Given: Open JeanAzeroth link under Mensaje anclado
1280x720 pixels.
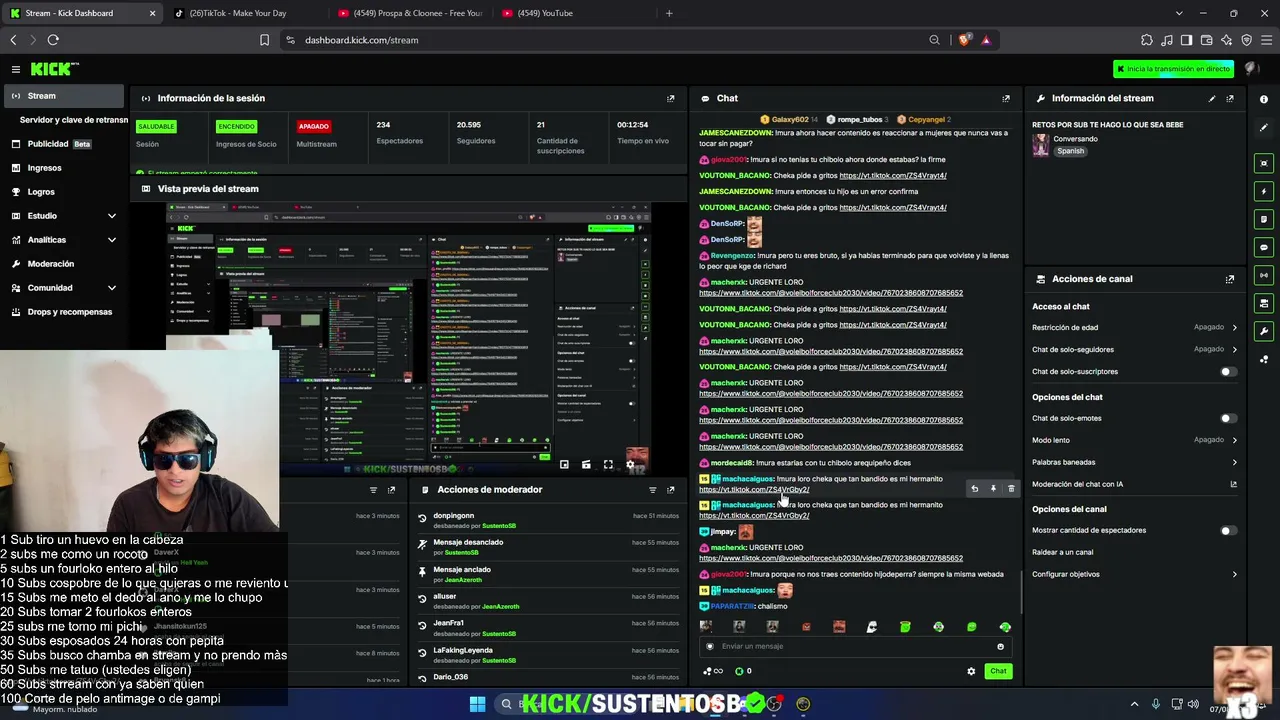Looking at the screenshot, I should [x=462, y=580].
